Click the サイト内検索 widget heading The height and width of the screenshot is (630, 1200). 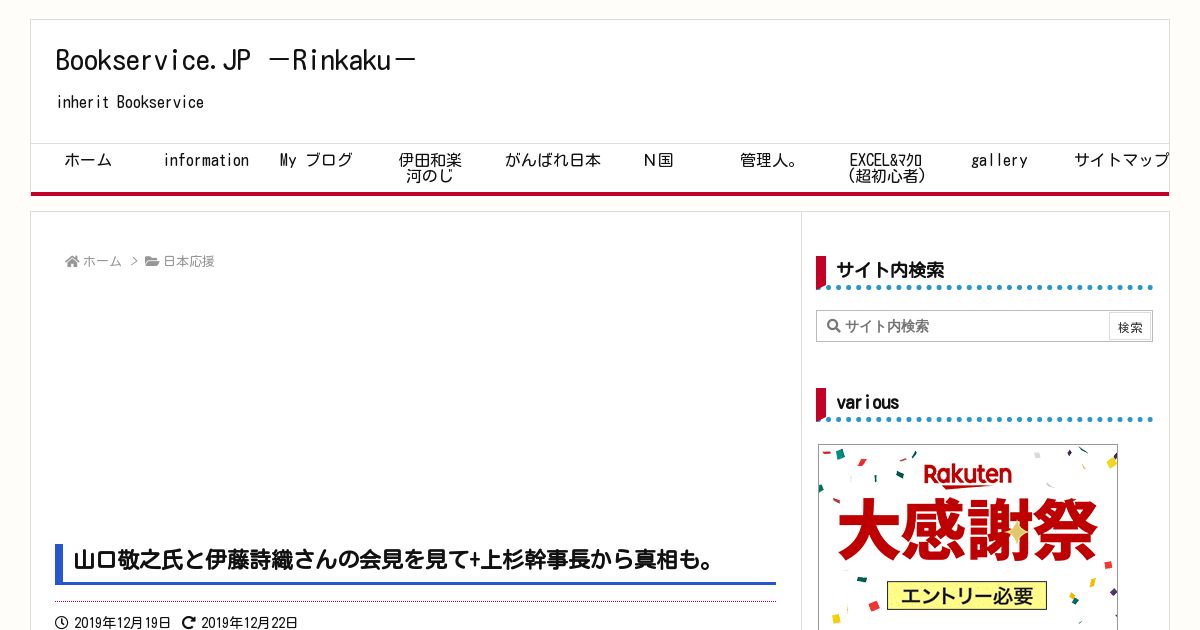[x=890, y=270]
